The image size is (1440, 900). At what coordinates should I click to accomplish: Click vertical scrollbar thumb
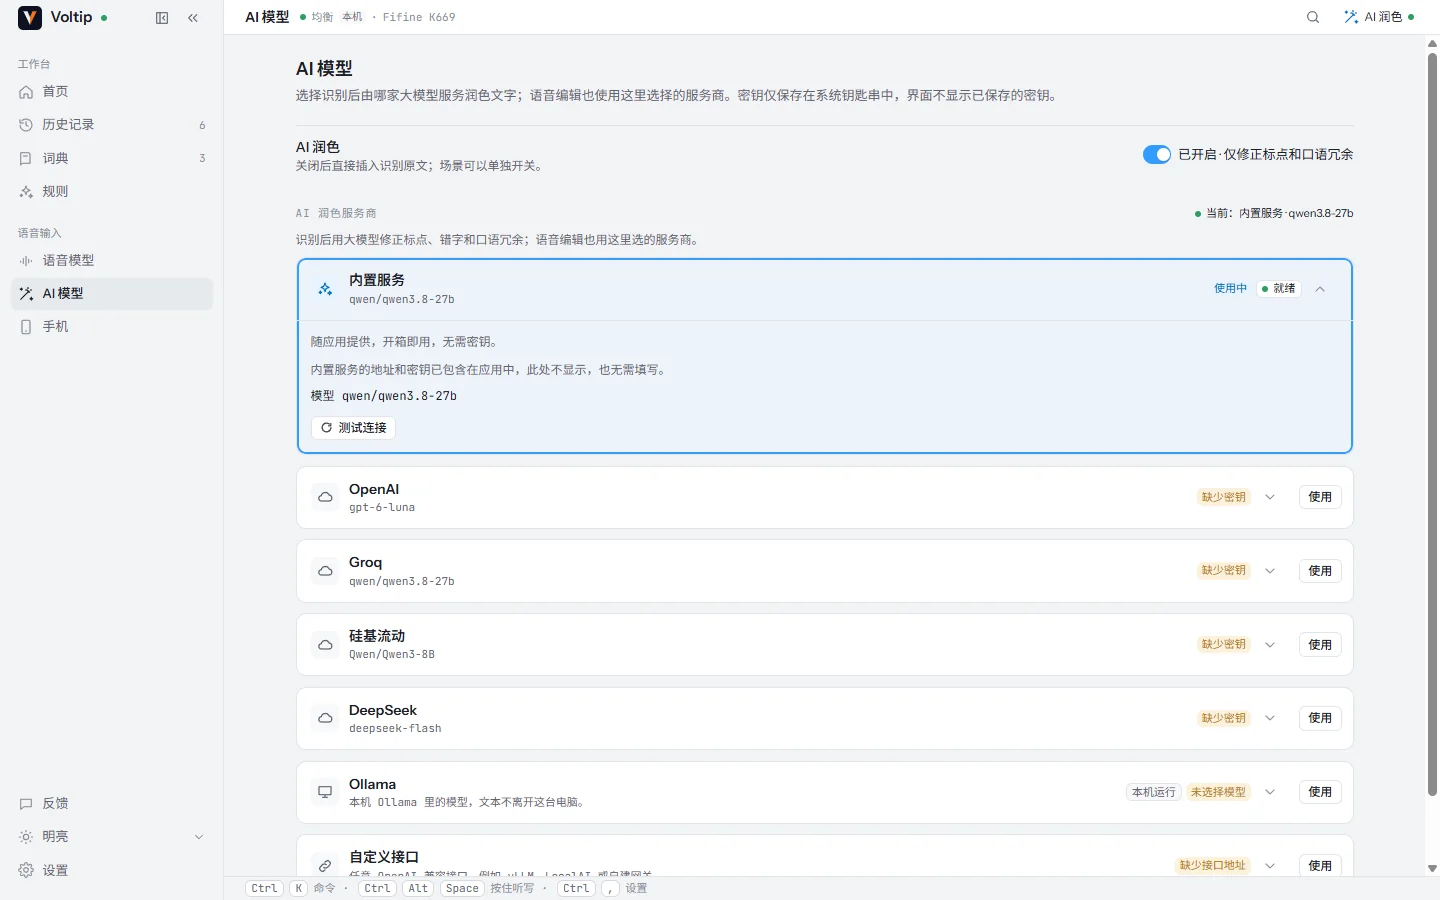1432,424
